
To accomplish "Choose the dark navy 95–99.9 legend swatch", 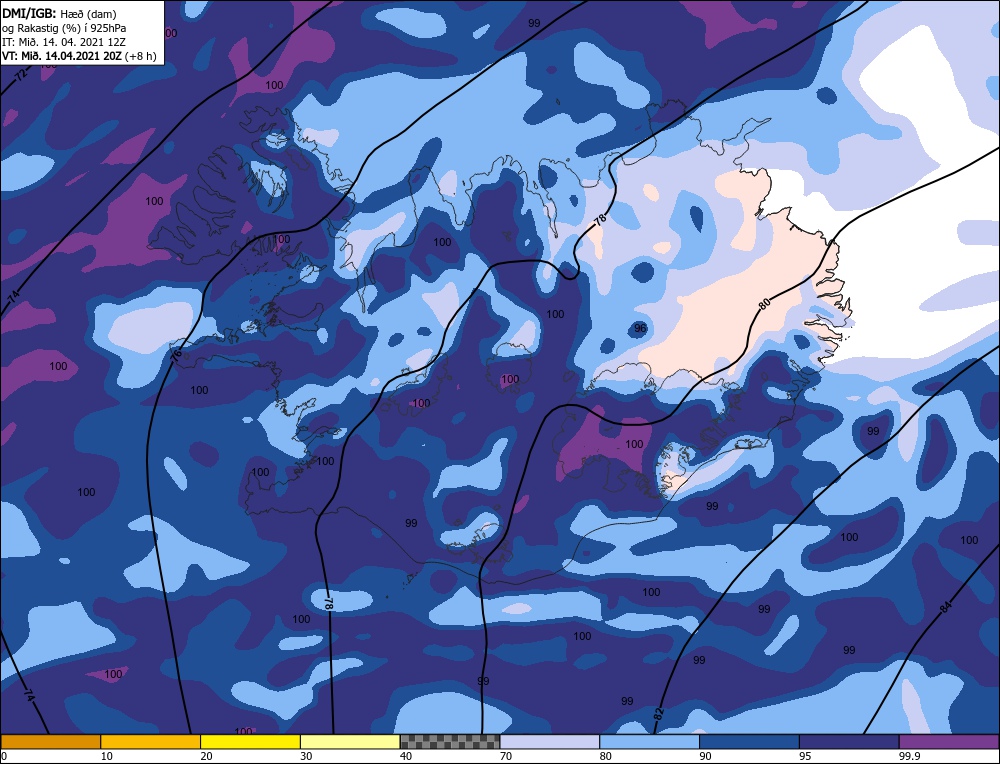I will 849,741.
